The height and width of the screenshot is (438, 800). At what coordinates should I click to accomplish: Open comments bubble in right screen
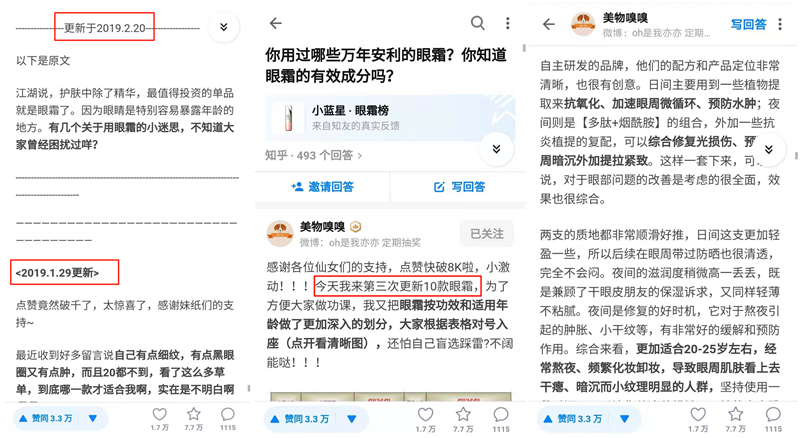click(x=773, y=414)
